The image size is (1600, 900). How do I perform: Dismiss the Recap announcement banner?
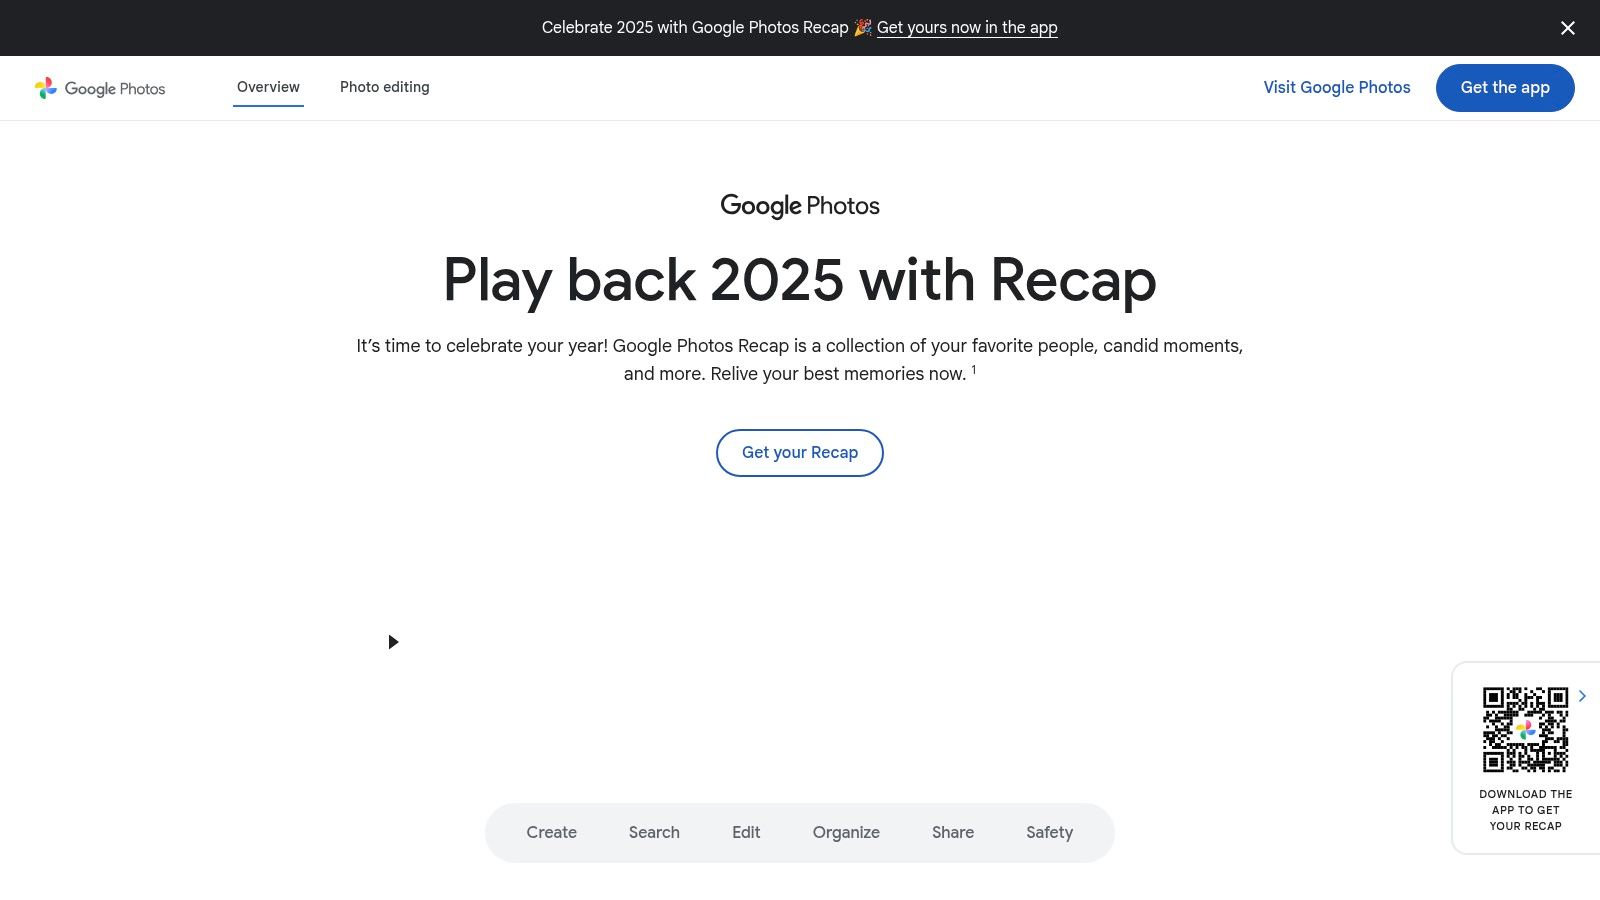(x=1567, y=28)
